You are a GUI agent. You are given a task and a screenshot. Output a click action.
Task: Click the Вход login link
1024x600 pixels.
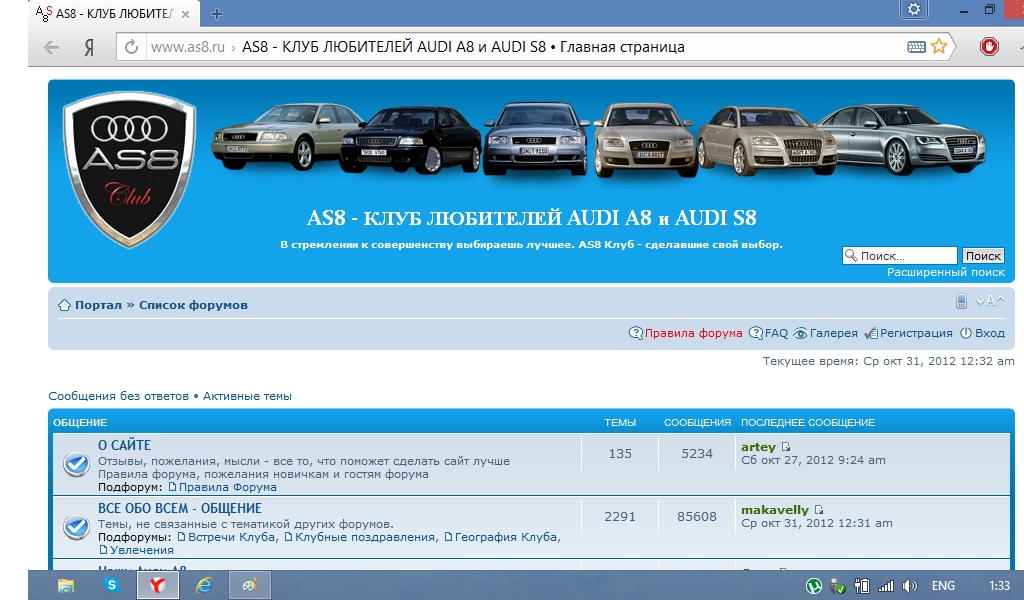(x=982, y=333)
